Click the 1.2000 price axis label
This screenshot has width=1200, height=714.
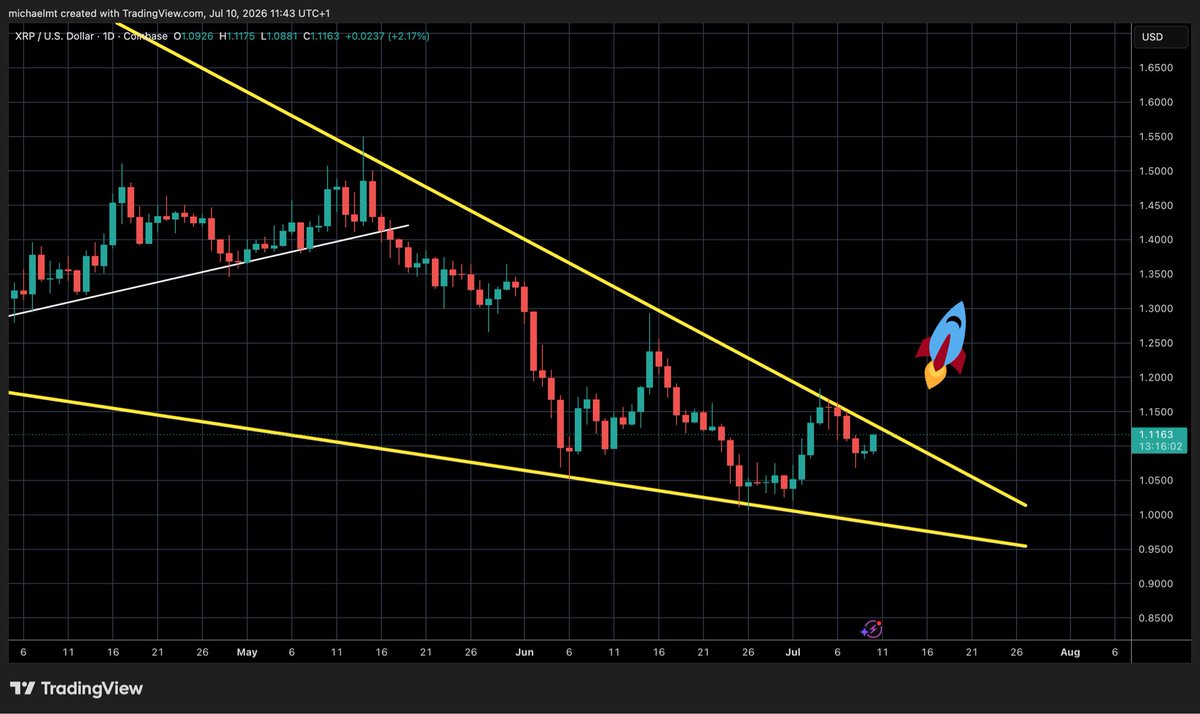(x=1157, y=378)
